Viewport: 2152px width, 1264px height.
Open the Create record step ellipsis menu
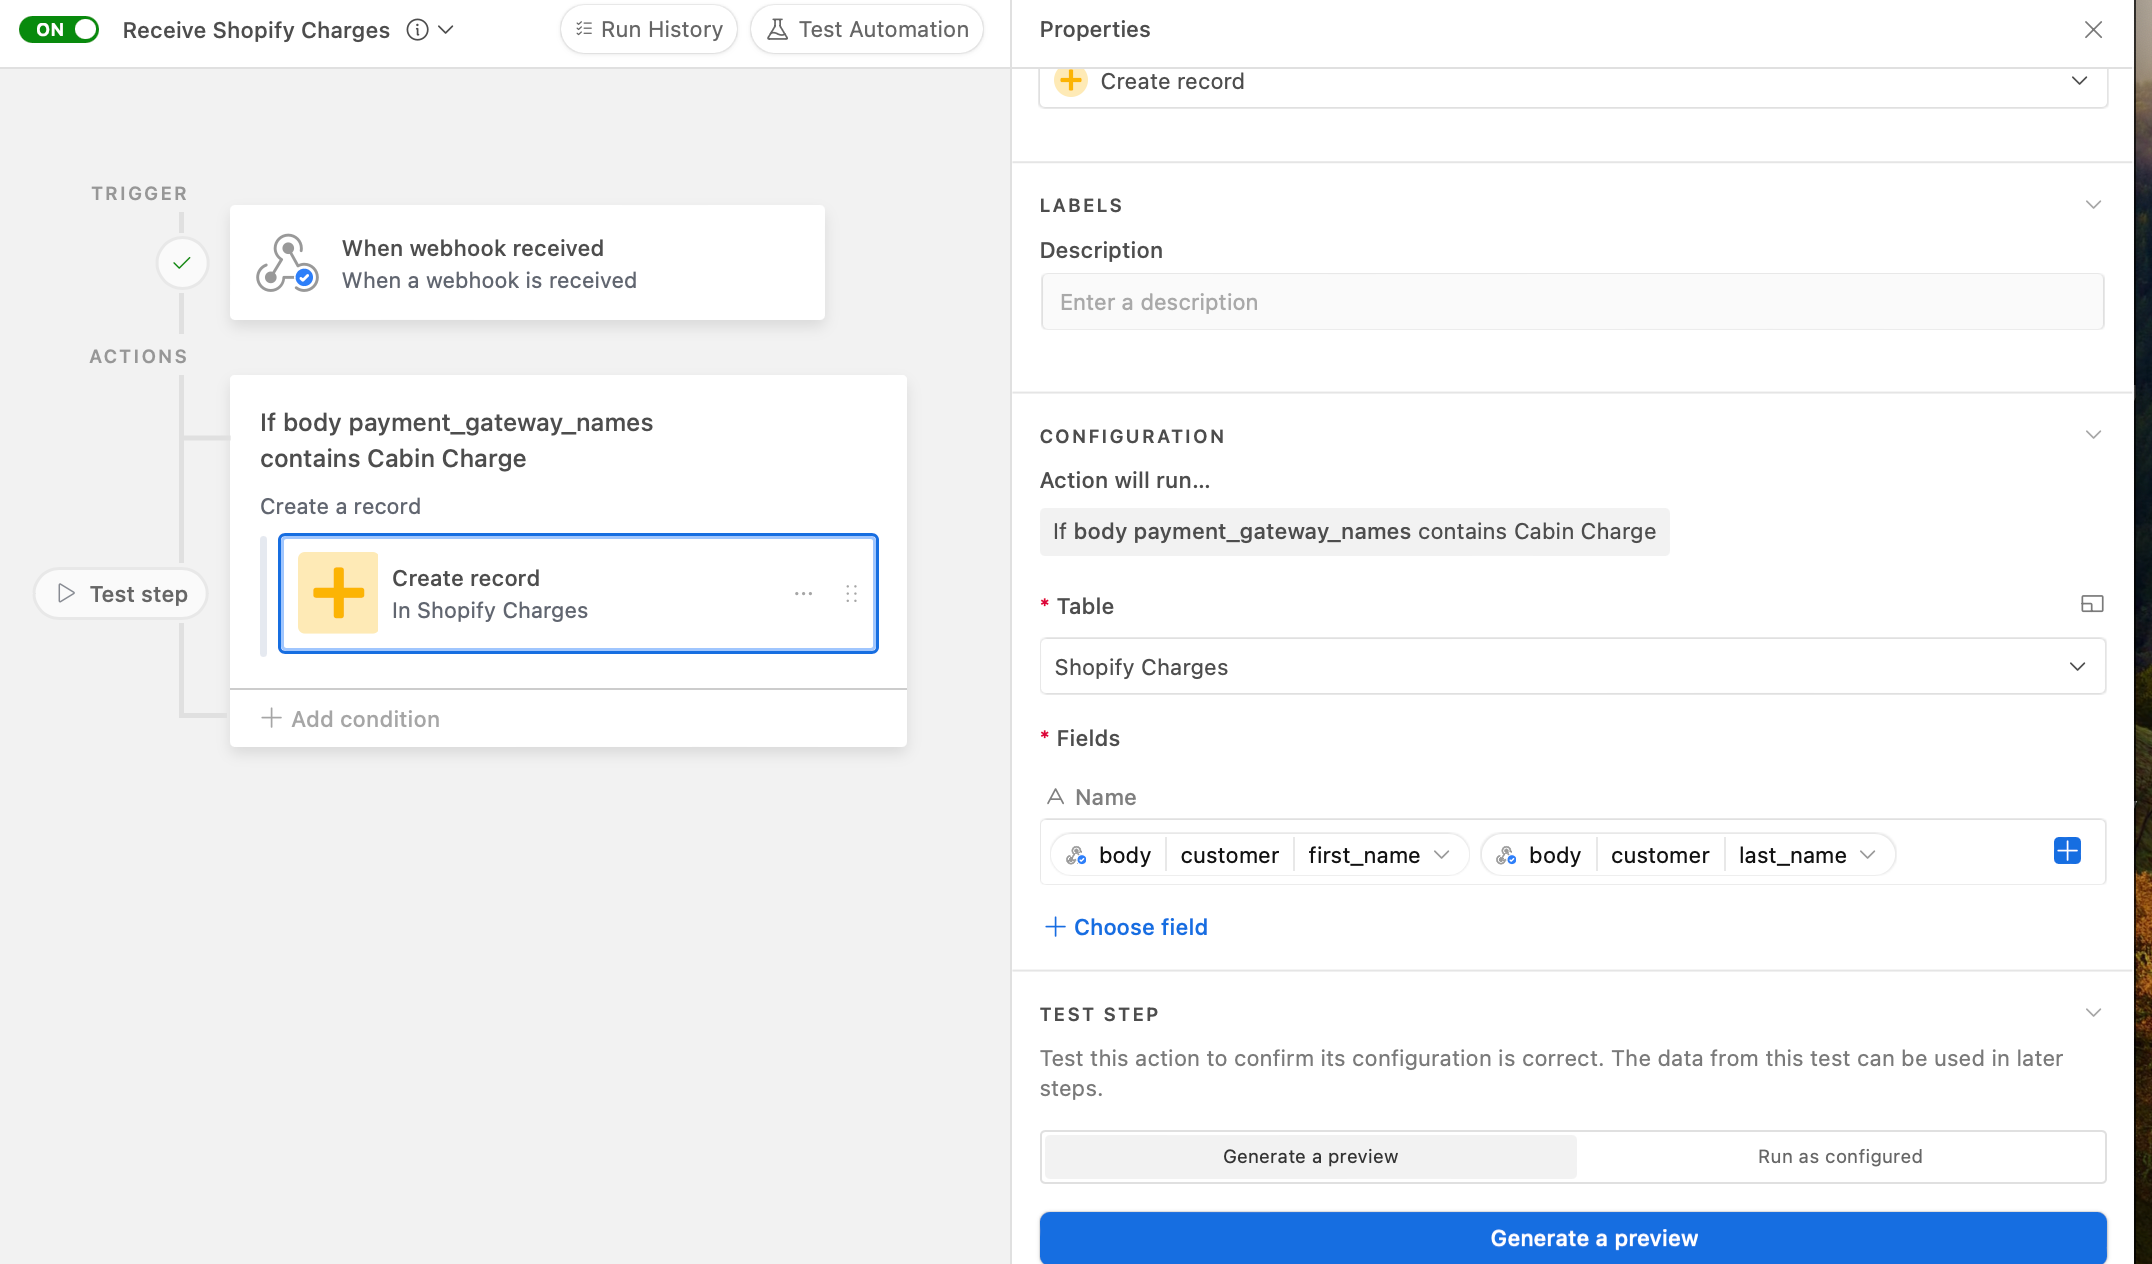point(803,594)
